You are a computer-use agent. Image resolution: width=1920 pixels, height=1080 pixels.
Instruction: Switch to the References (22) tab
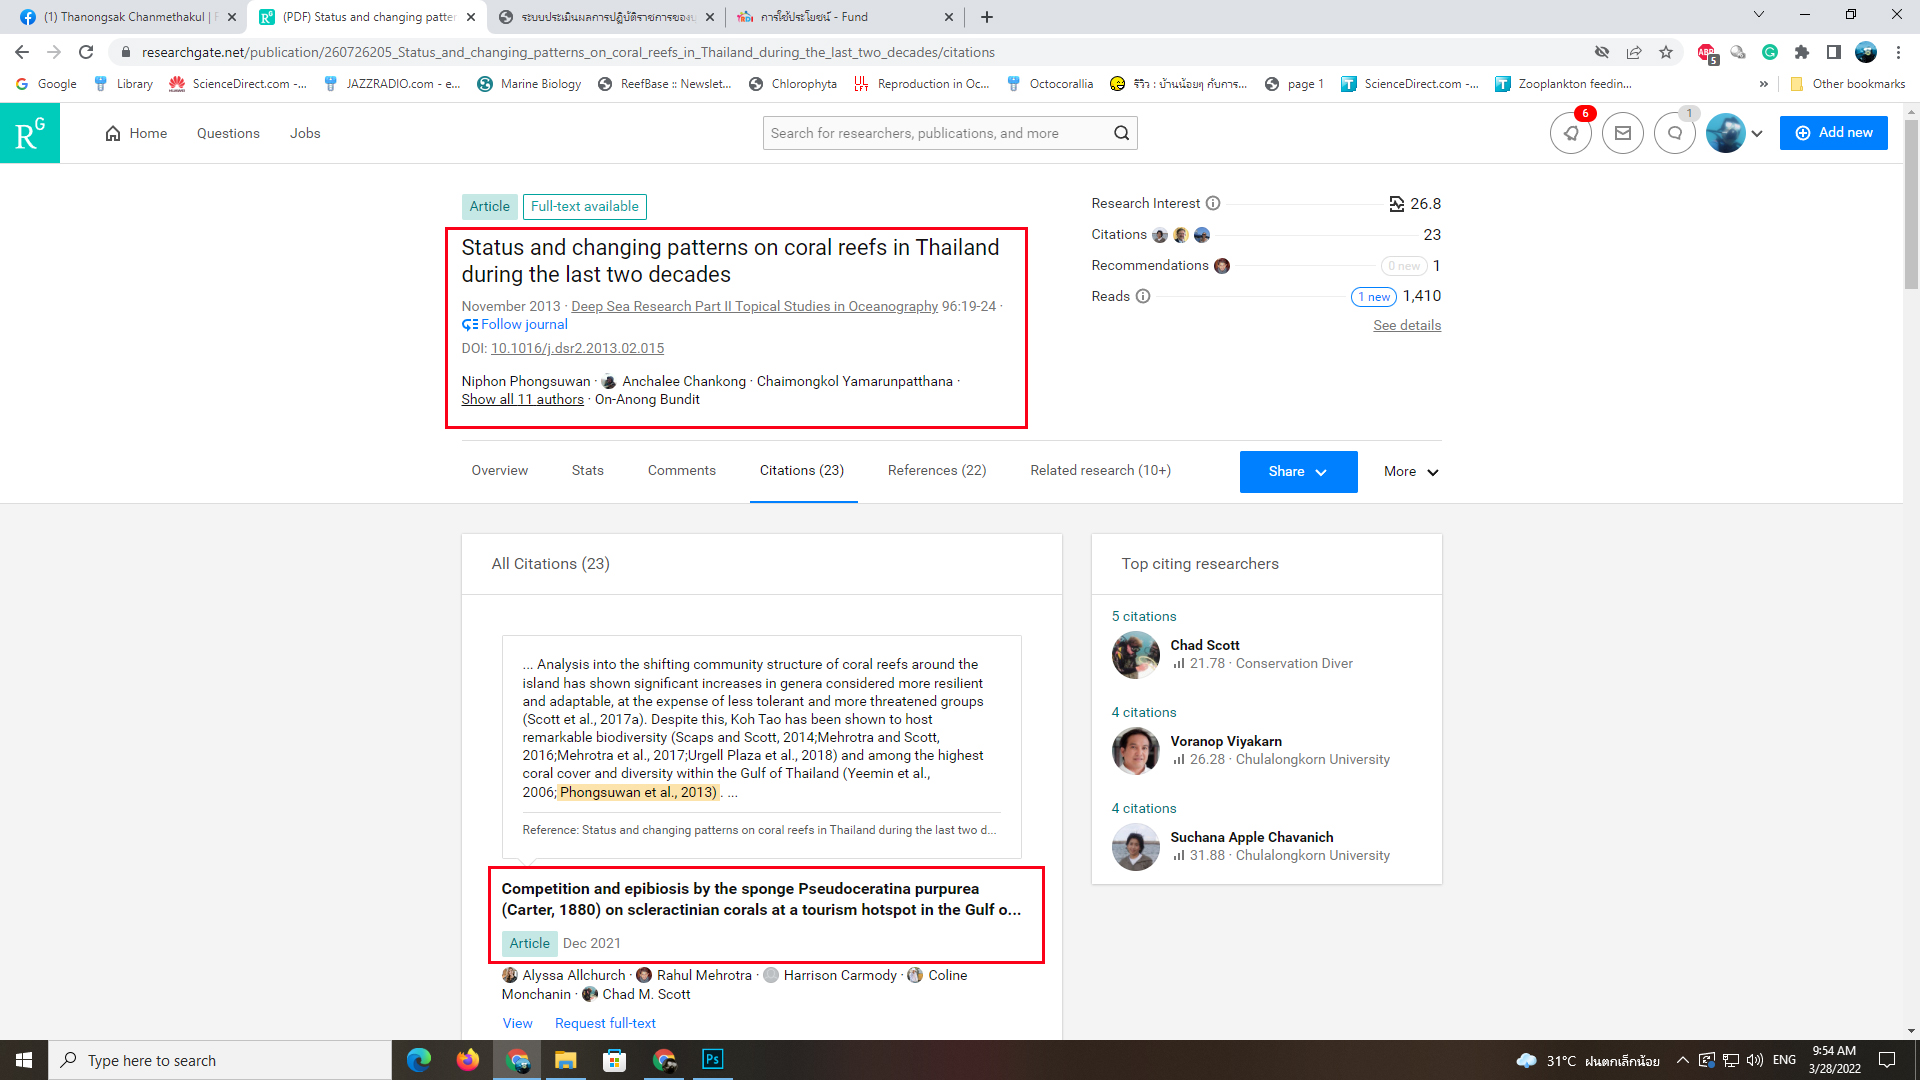(936, 470)
